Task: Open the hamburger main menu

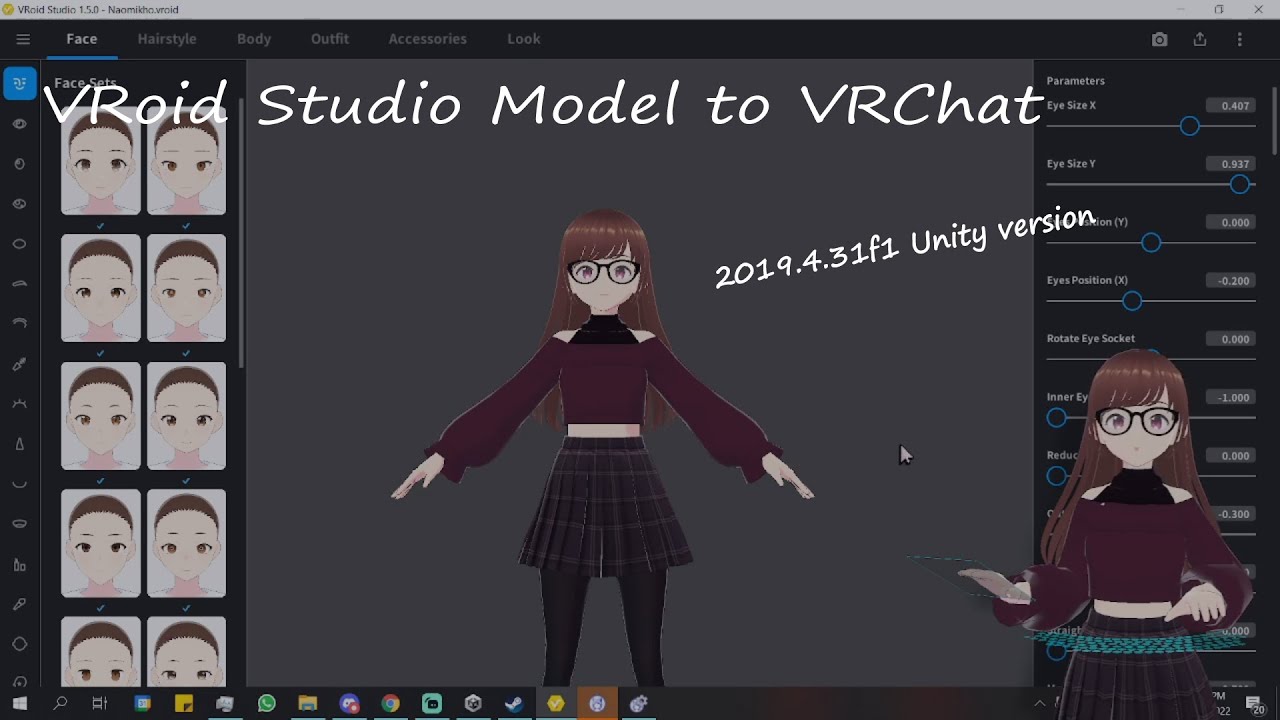Action: [x=23, y=39]
